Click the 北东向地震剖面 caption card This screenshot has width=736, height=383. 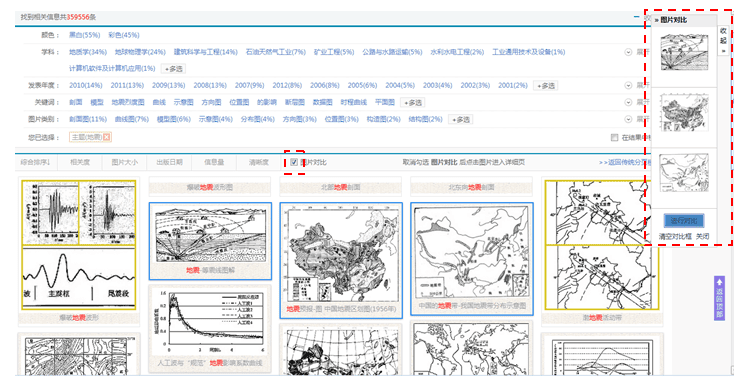[x=471, y=187]
